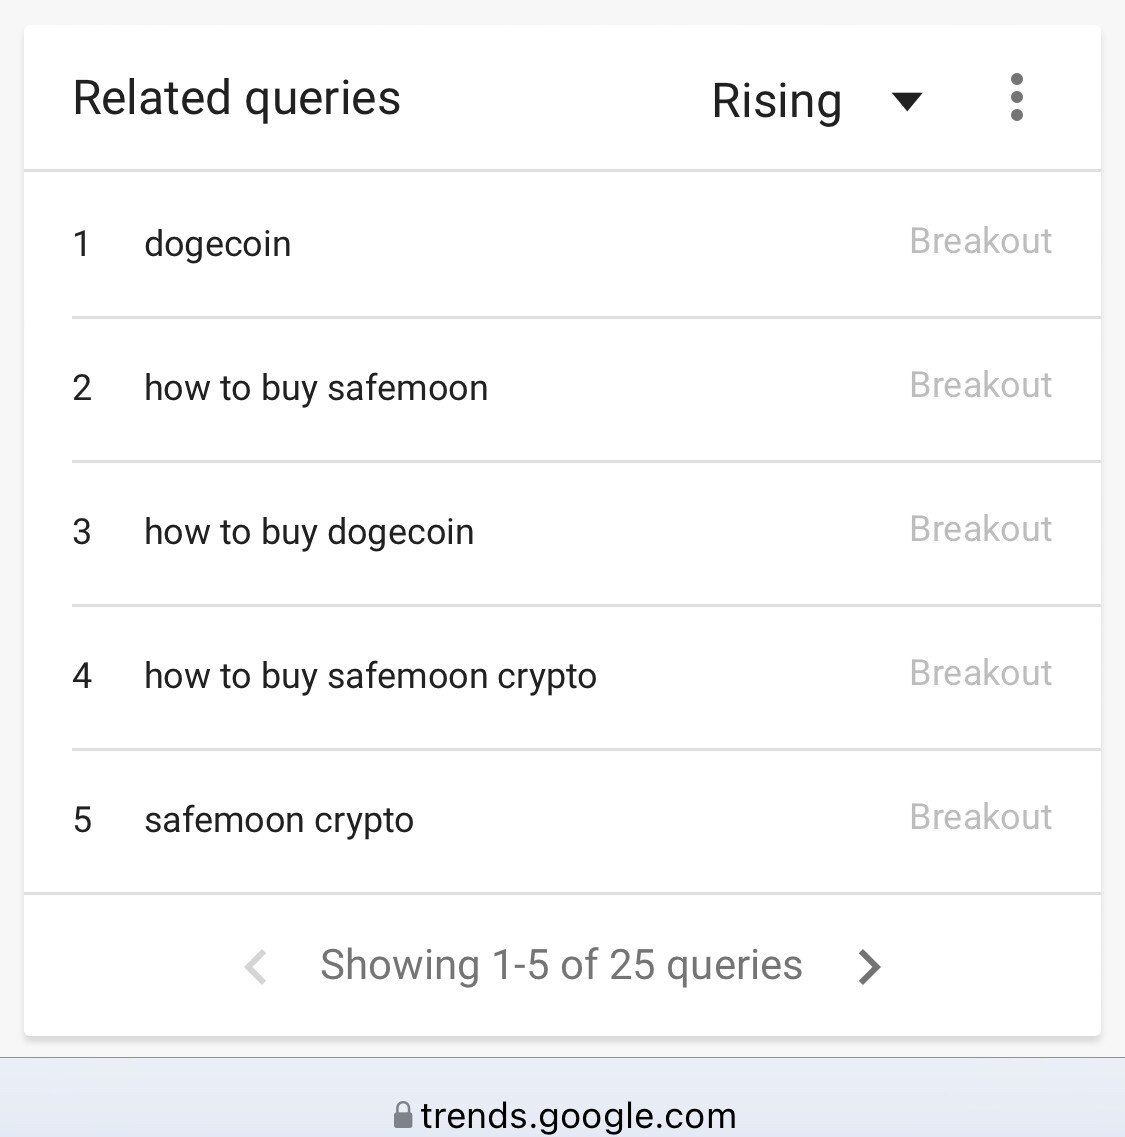Click the Rising sort label

point(777,101)
